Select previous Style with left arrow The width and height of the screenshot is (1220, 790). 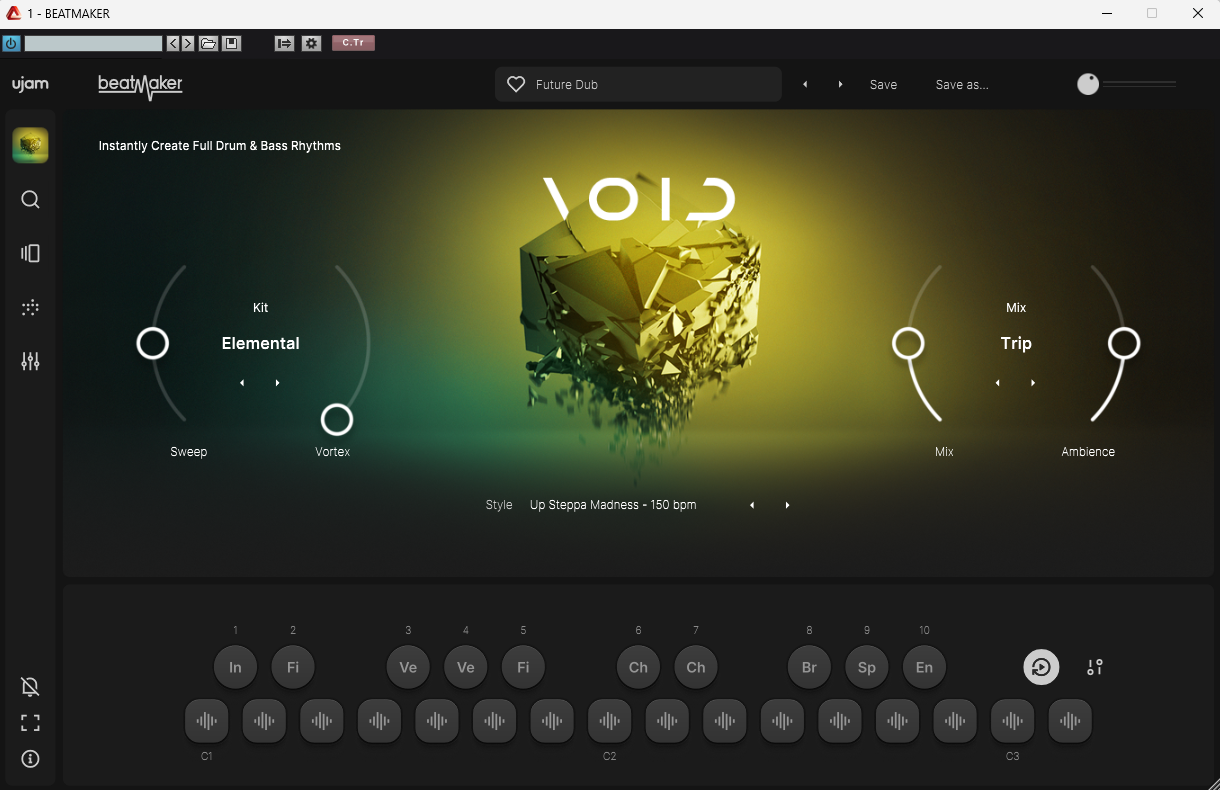point(752,505)
